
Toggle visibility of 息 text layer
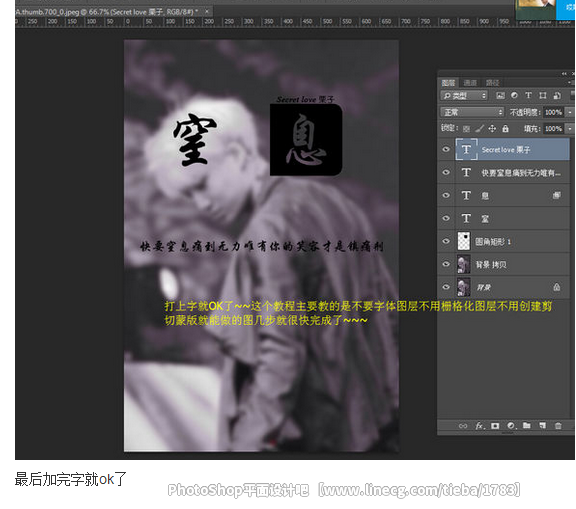[x=446, y=195]
